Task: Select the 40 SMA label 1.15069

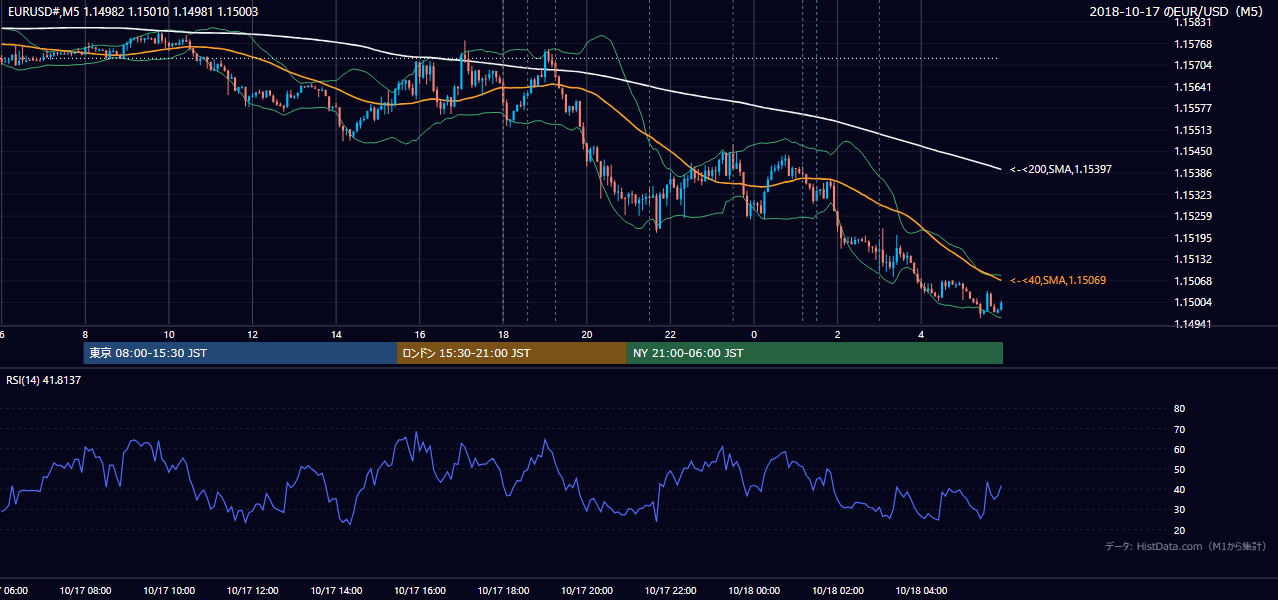Action: [1058, 281]
